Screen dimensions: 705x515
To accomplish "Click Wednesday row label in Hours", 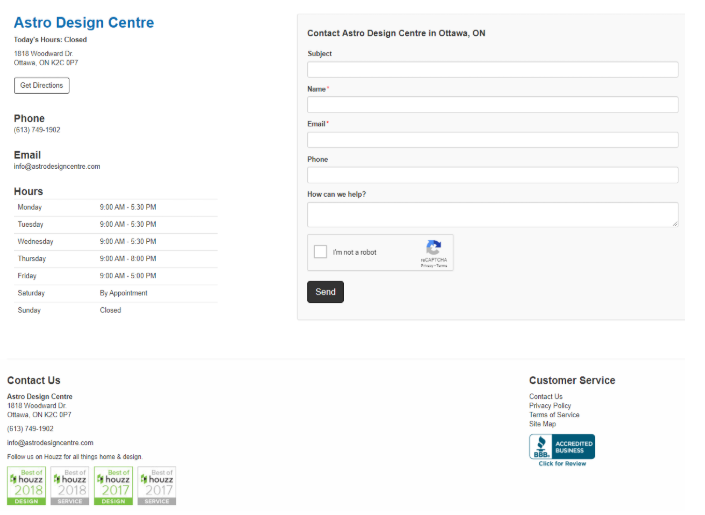I will [36, 242].
